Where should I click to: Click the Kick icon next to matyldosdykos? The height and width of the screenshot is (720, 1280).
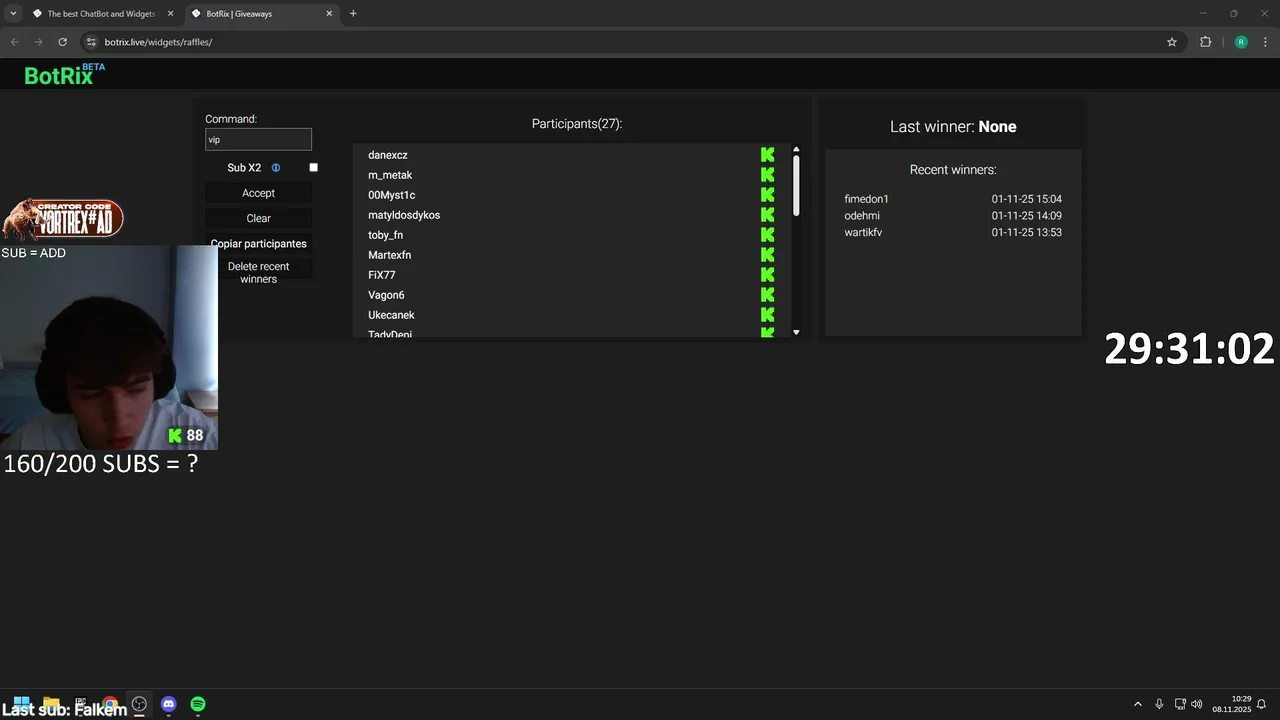[x=767, y=215]
